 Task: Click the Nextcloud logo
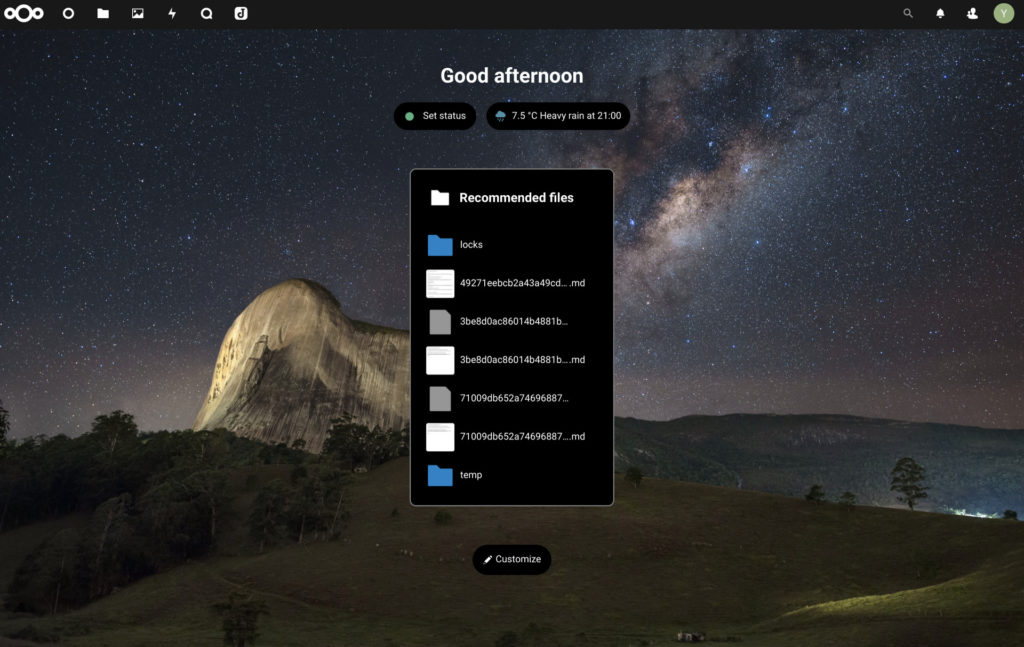tap(24, 13)
